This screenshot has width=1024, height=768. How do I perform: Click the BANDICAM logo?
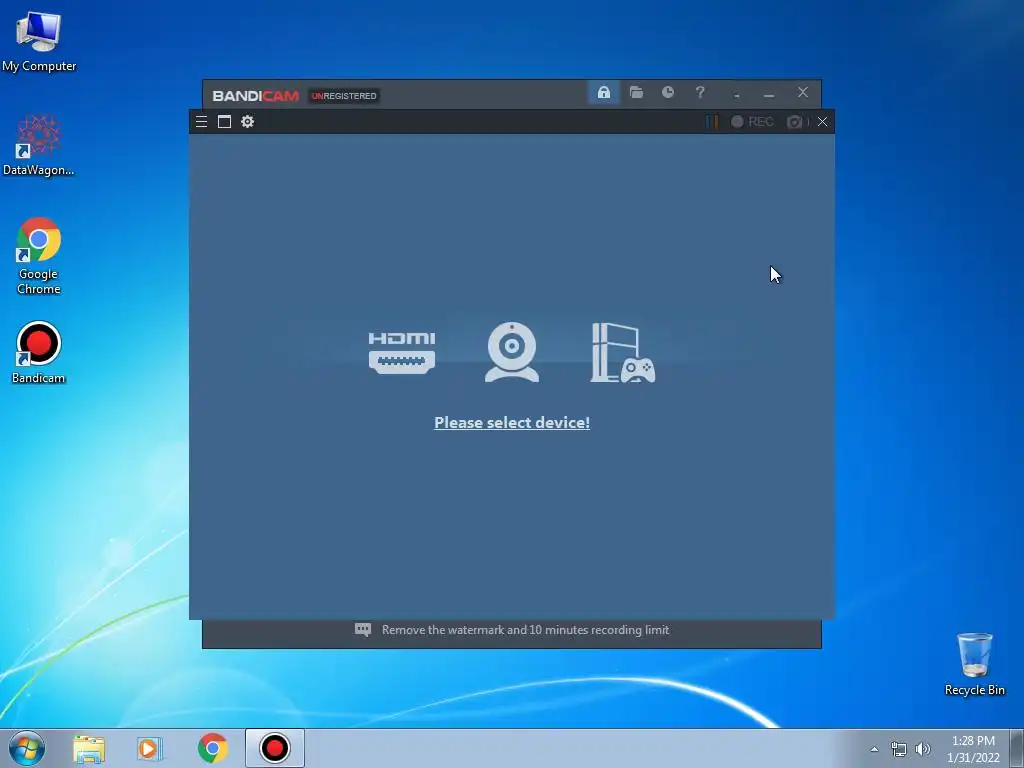pos(255,96)
